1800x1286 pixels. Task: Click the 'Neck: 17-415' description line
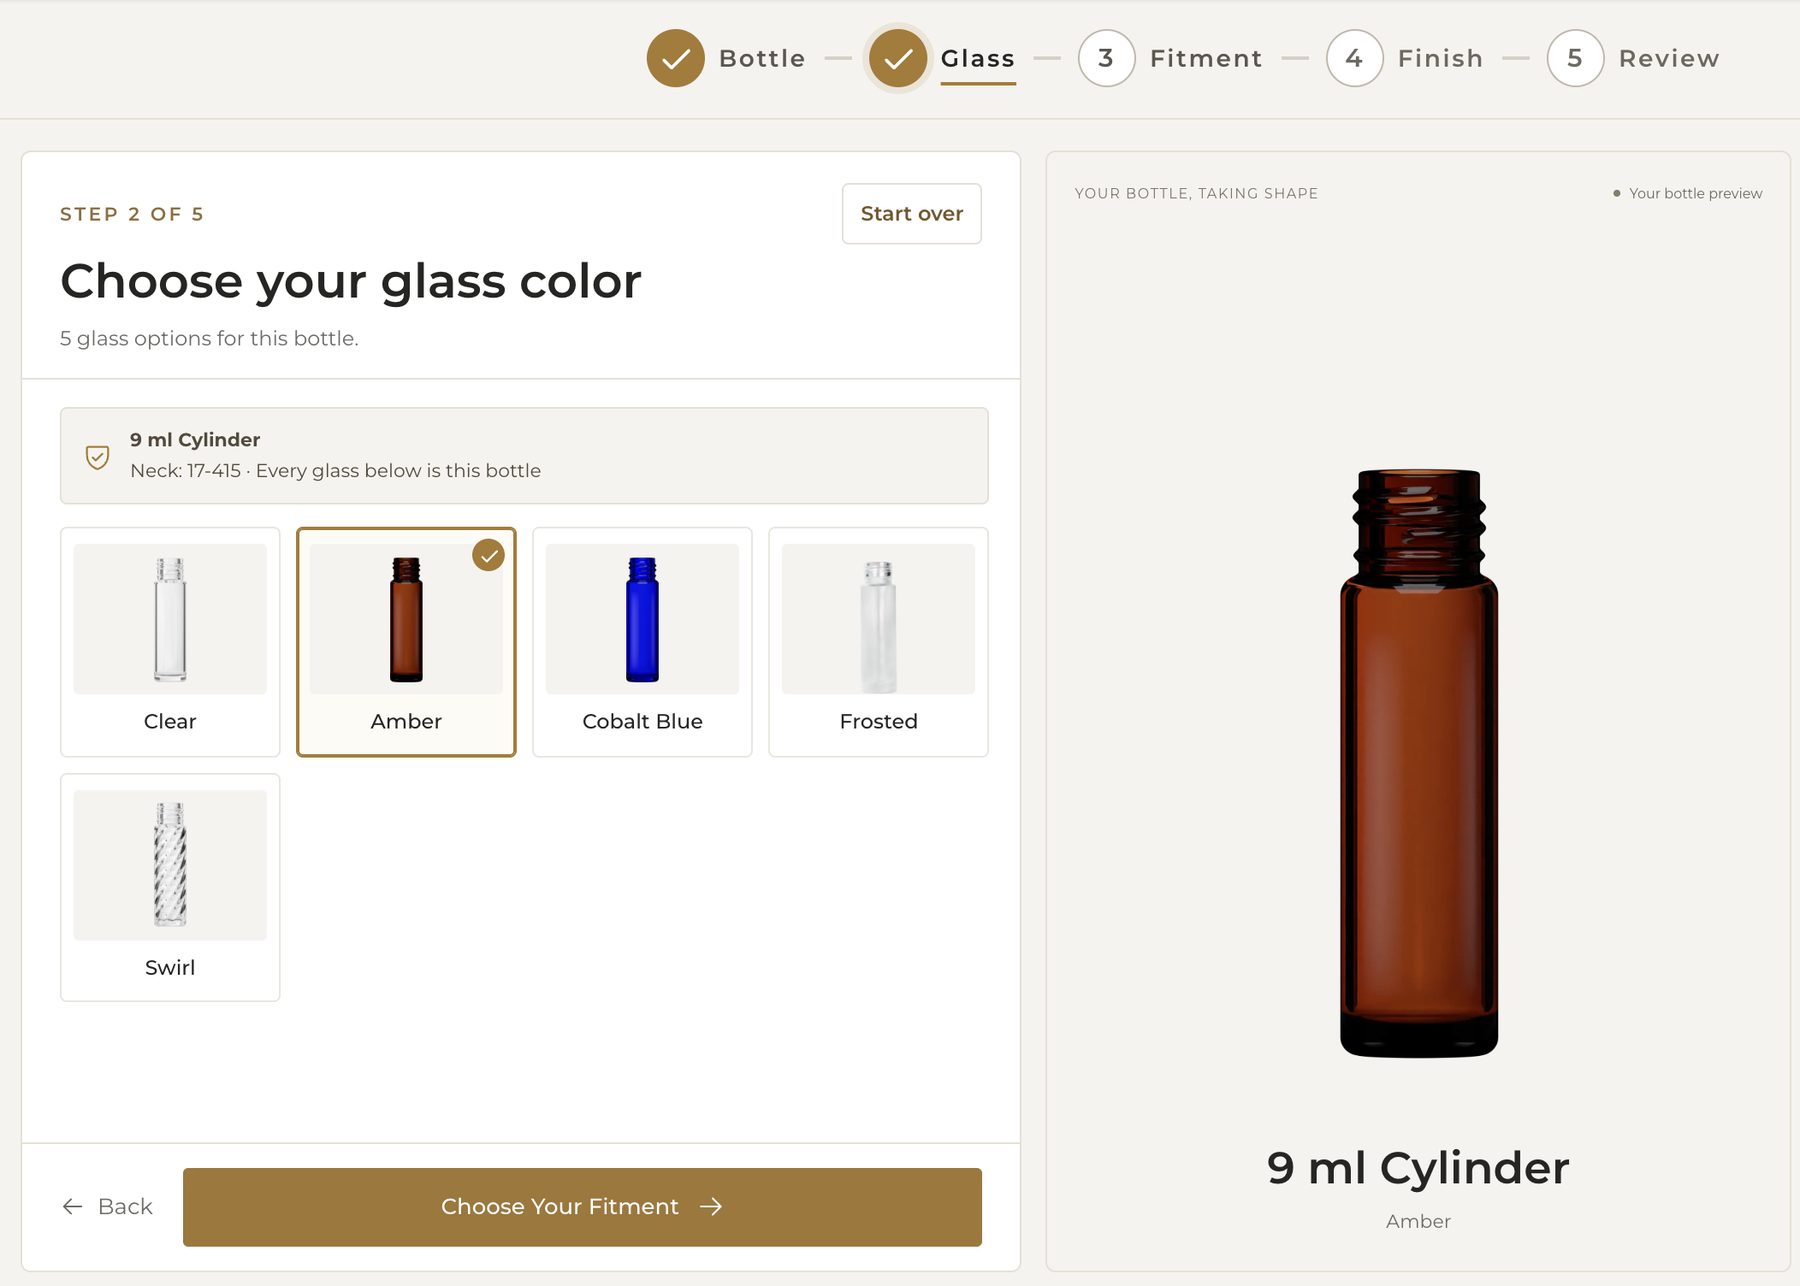pos(335,470)
